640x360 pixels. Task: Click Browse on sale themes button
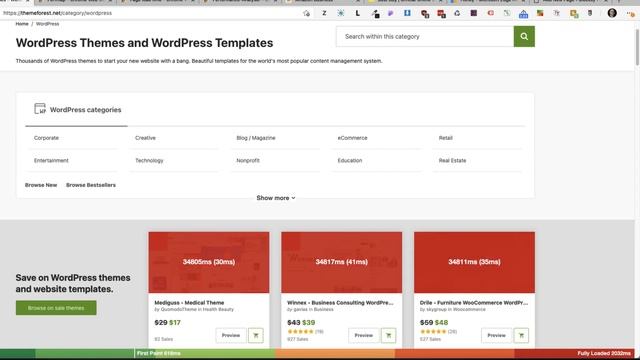pos(56,308)
